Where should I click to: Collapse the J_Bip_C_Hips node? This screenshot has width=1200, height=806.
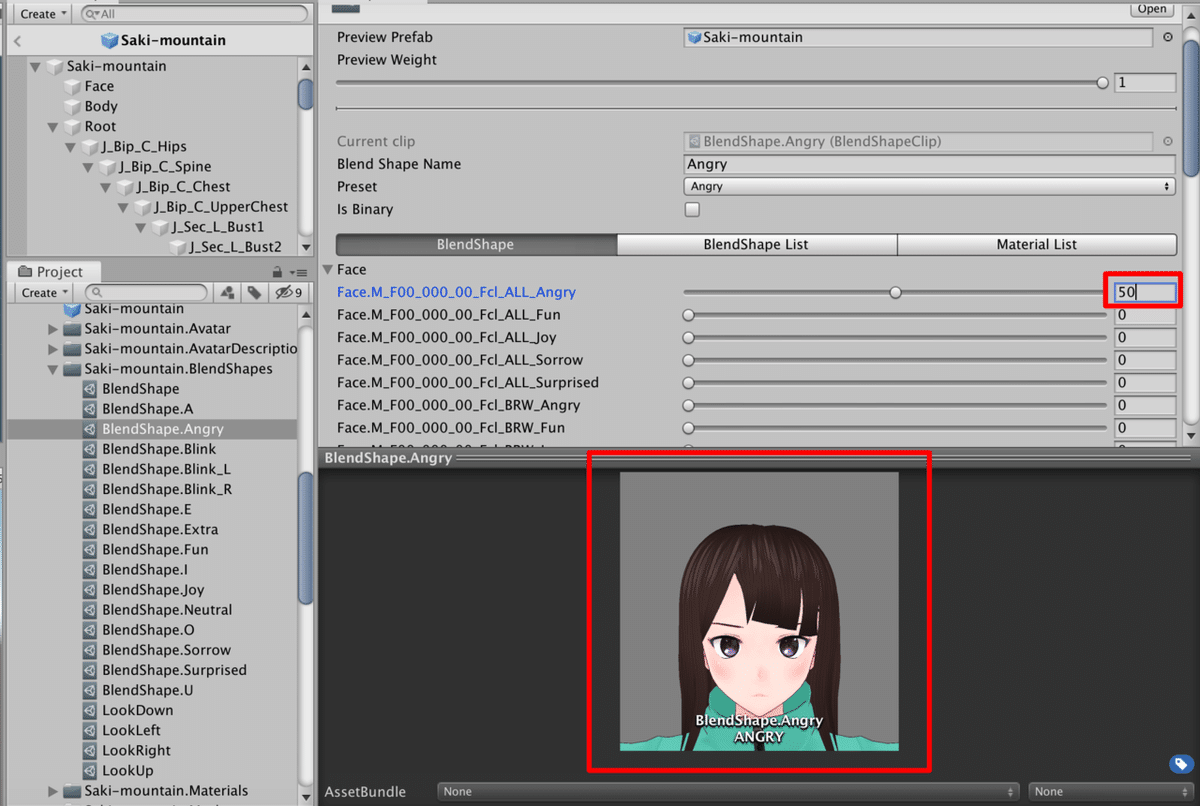(x=71, y=147)
